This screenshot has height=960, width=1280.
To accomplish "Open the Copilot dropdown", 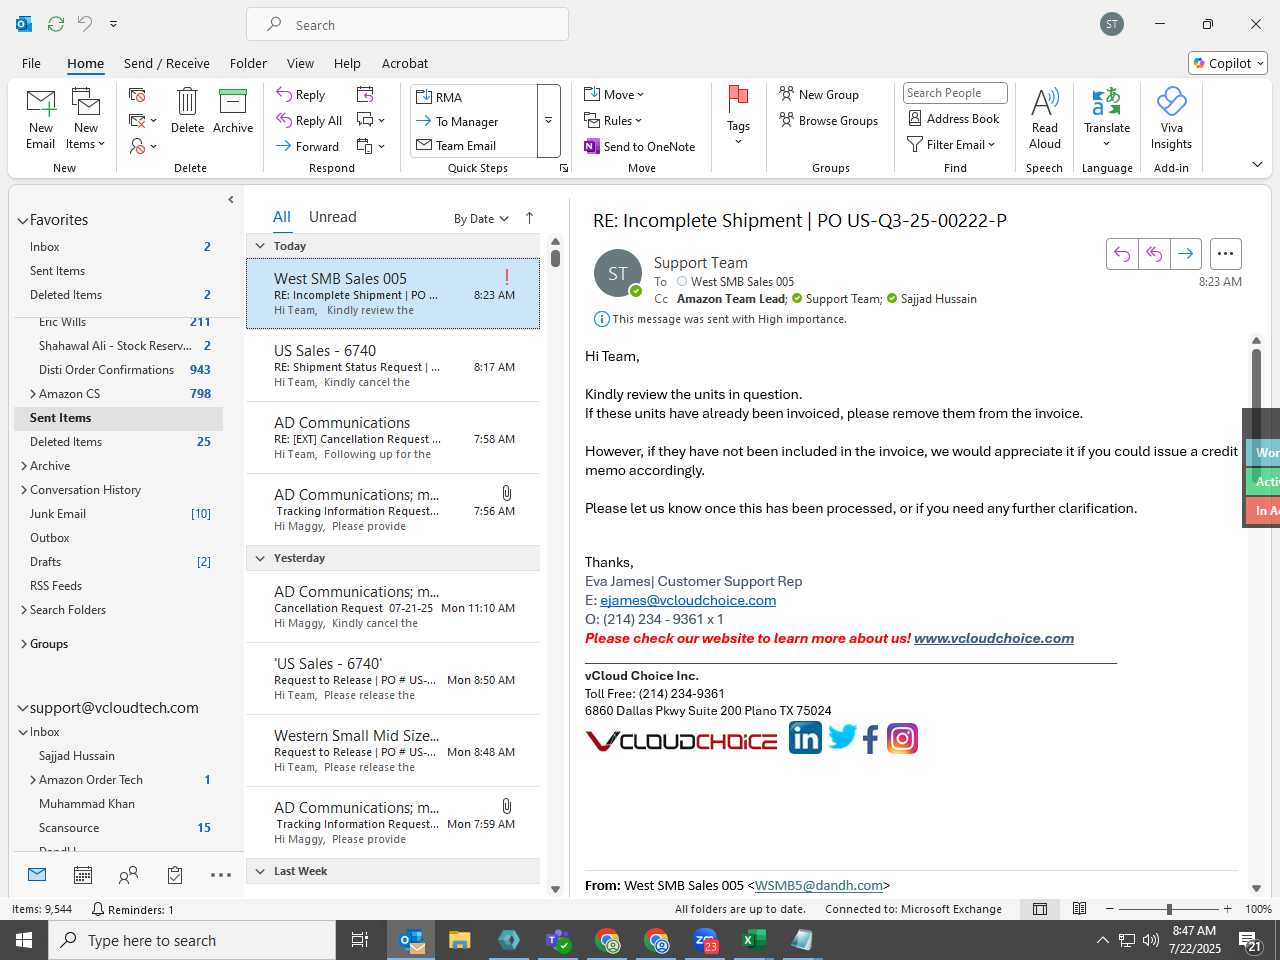I will tap(1228, 63).
